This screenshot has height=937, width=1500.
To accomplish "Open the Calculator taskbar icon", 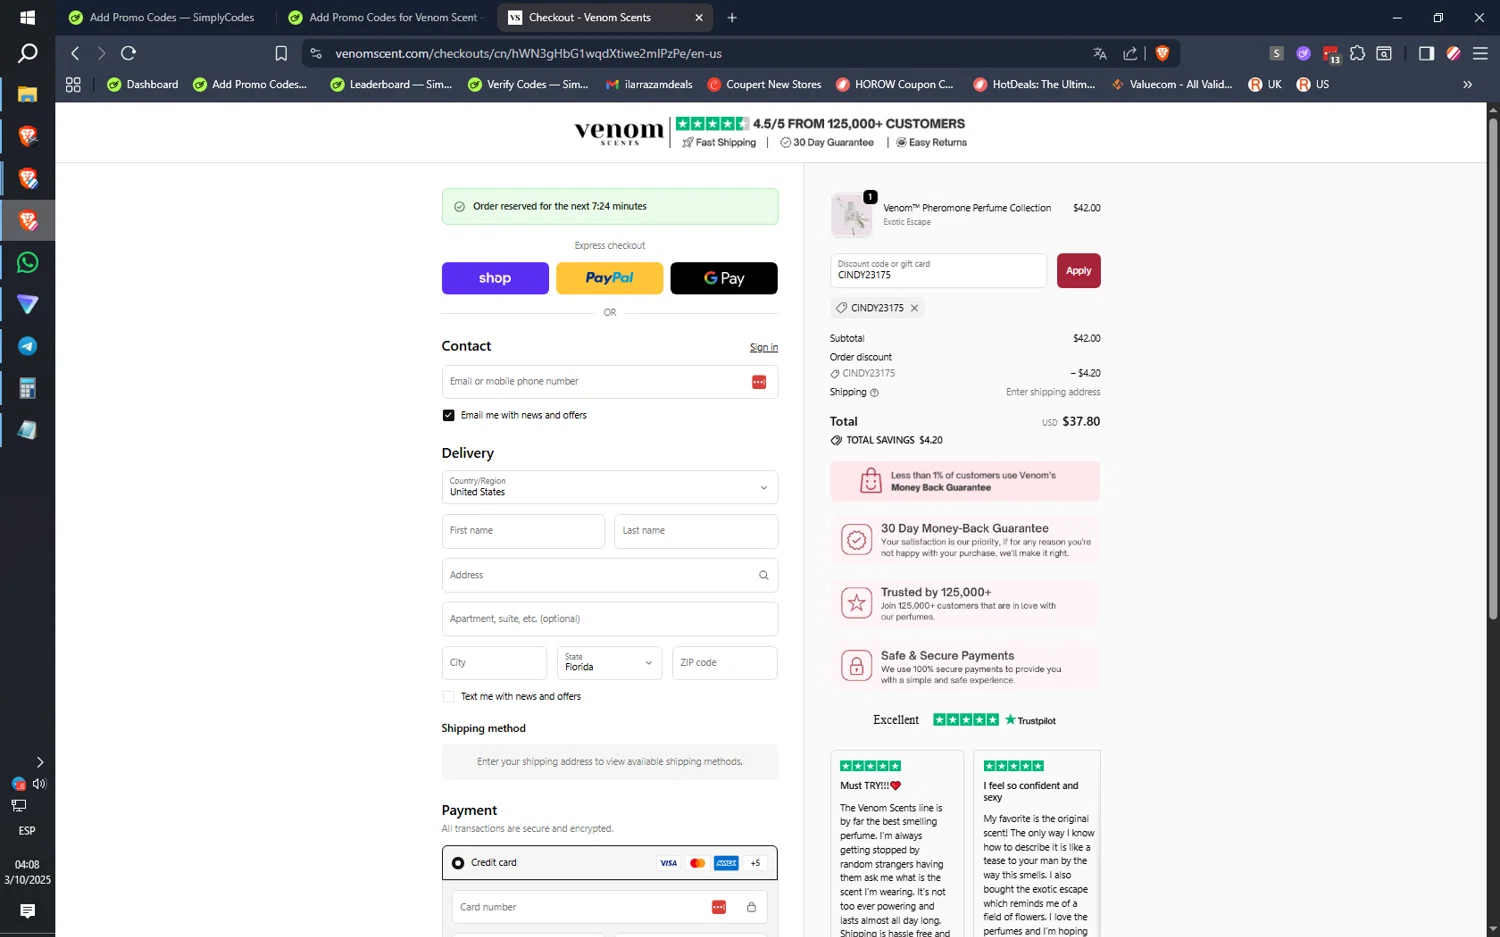I will tap(27, 388).
